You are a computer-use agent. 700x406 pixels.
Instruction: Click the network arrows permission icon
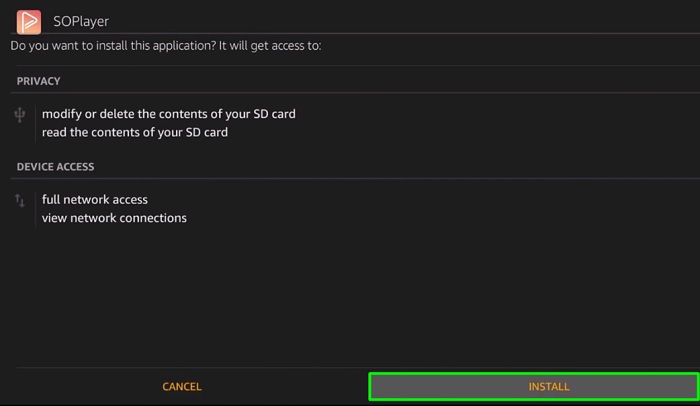[20, 201]
